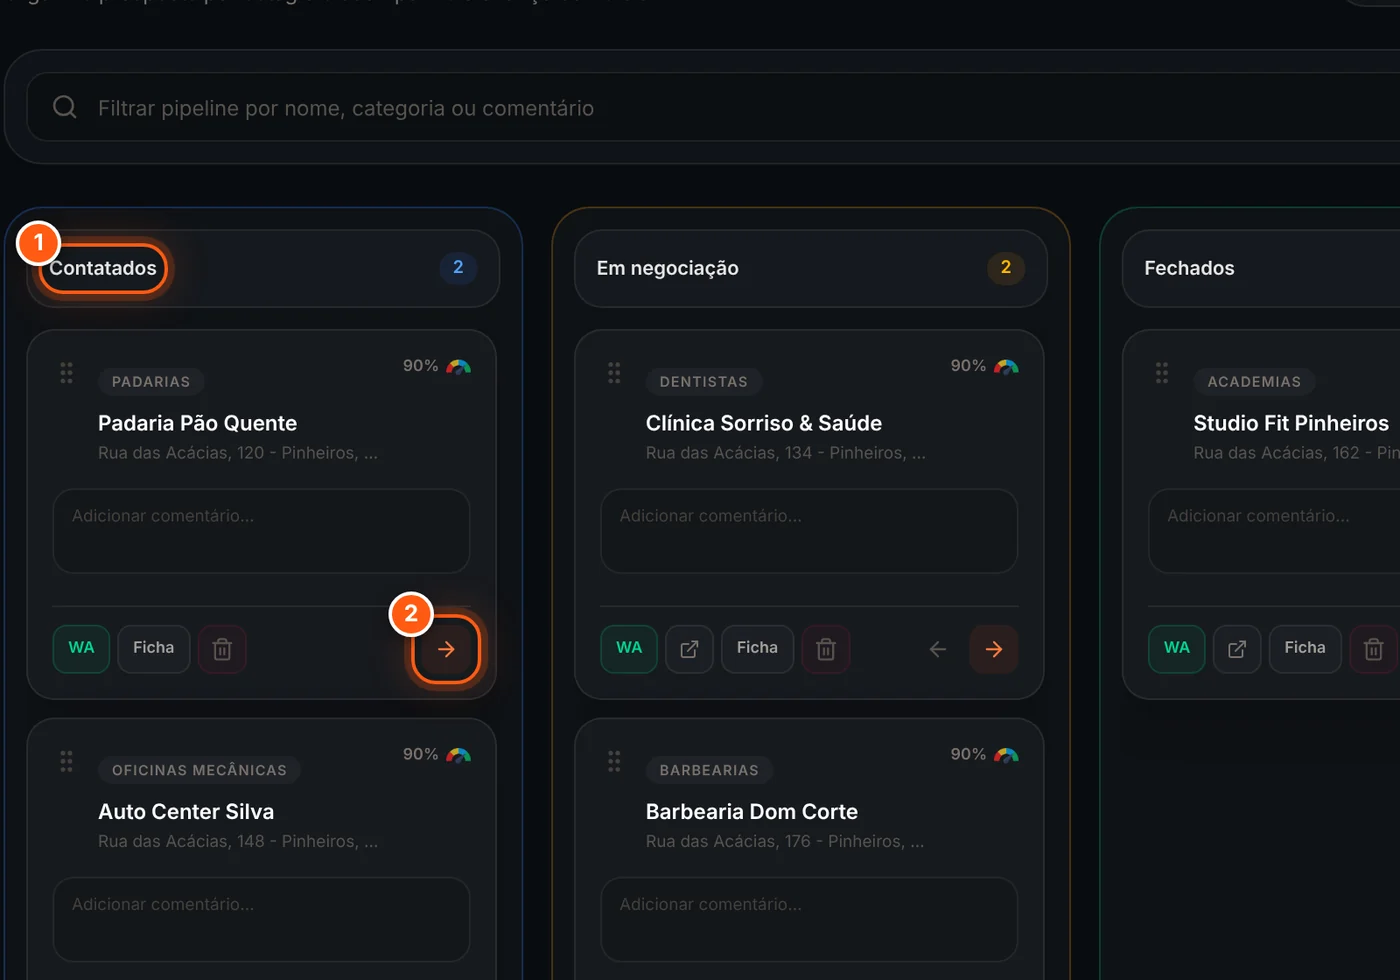Open Ficha for Padaria Pão Quente

click(154, 648)
